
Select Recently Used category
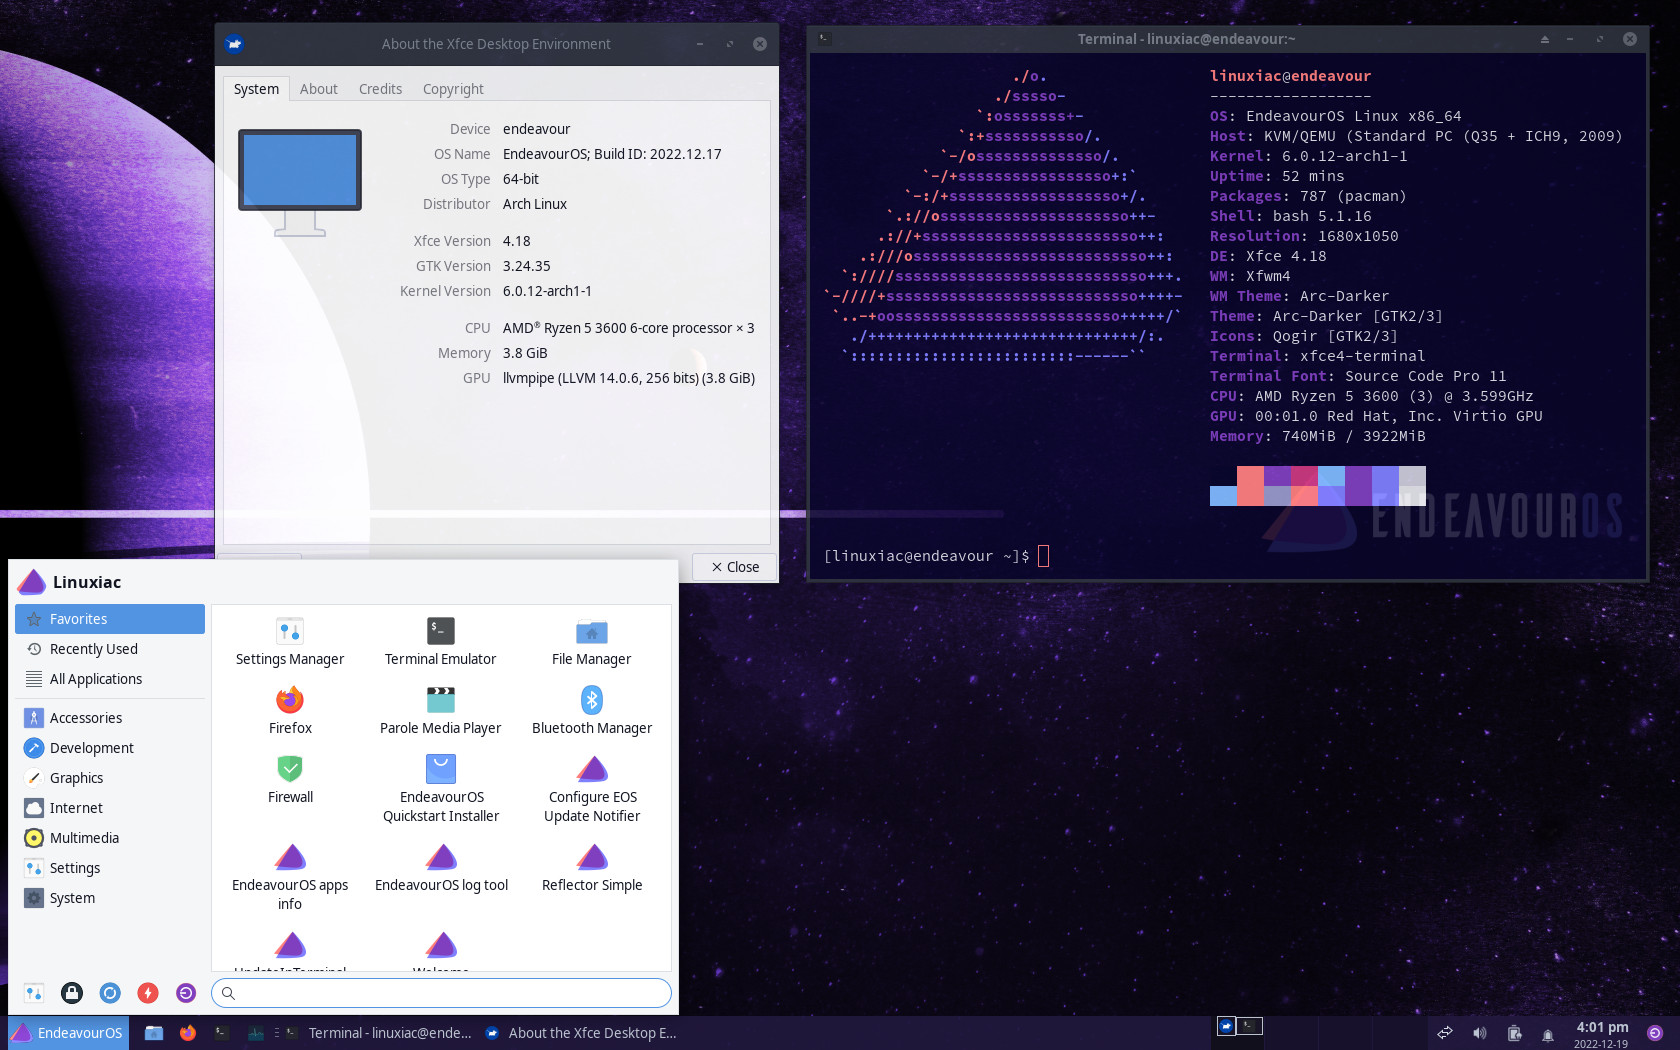[x=110, y=649]
